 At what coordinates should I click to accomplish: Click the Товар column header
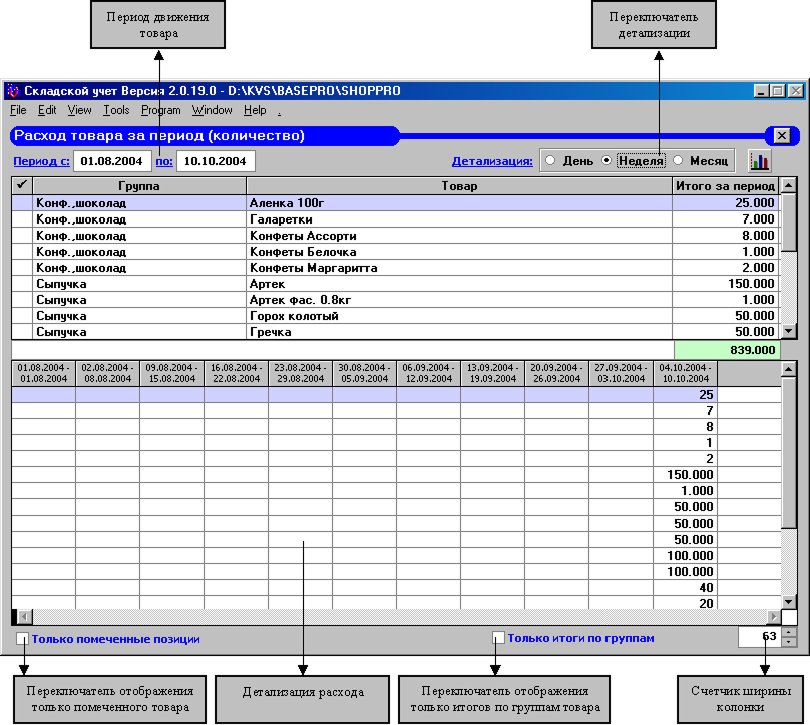pyautogui.click(x=459, y=186)
